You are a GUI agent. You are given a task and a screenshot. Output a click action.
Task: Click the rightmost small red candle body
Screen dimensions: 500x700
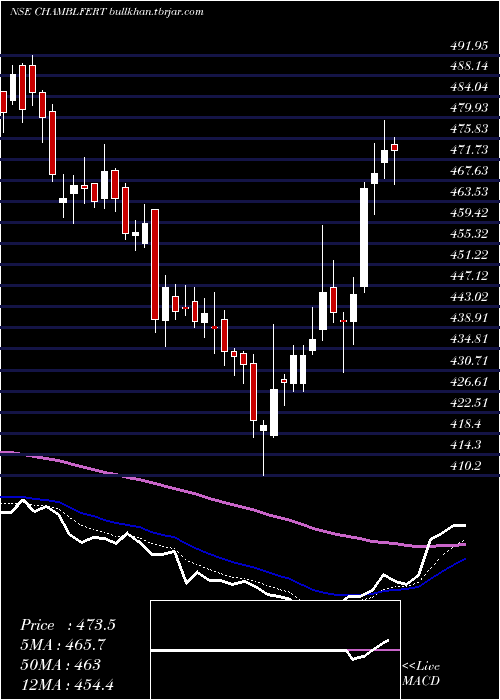[395, 148]
